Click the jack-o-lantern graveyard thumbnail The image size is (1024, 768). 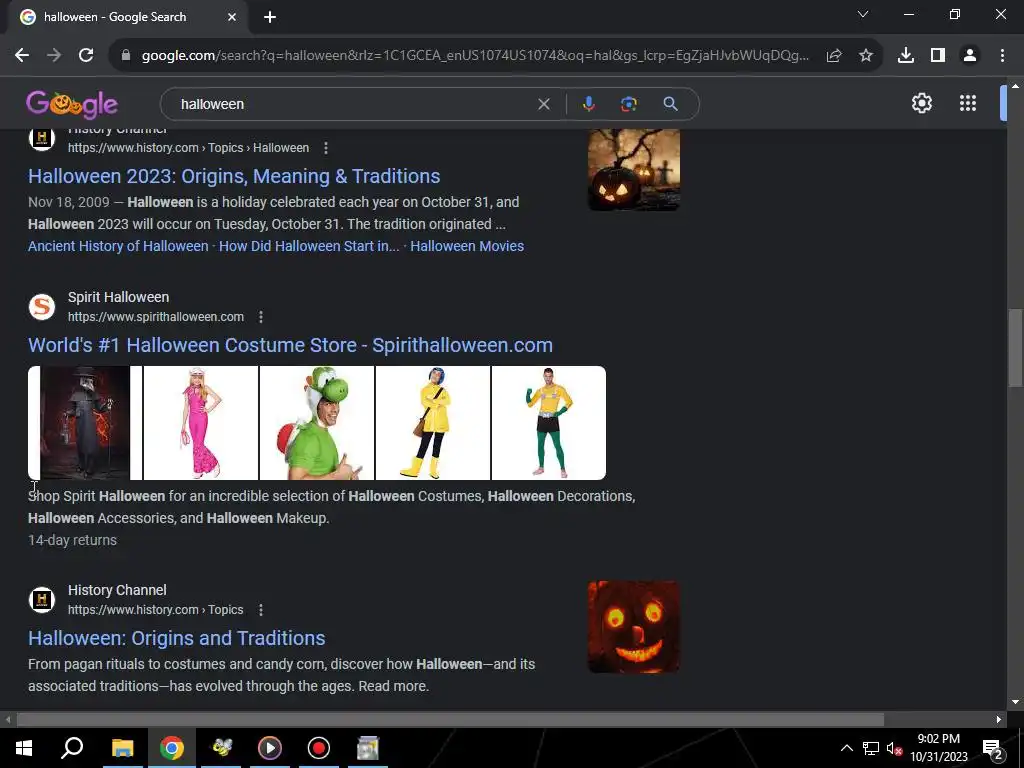point(633,170)
